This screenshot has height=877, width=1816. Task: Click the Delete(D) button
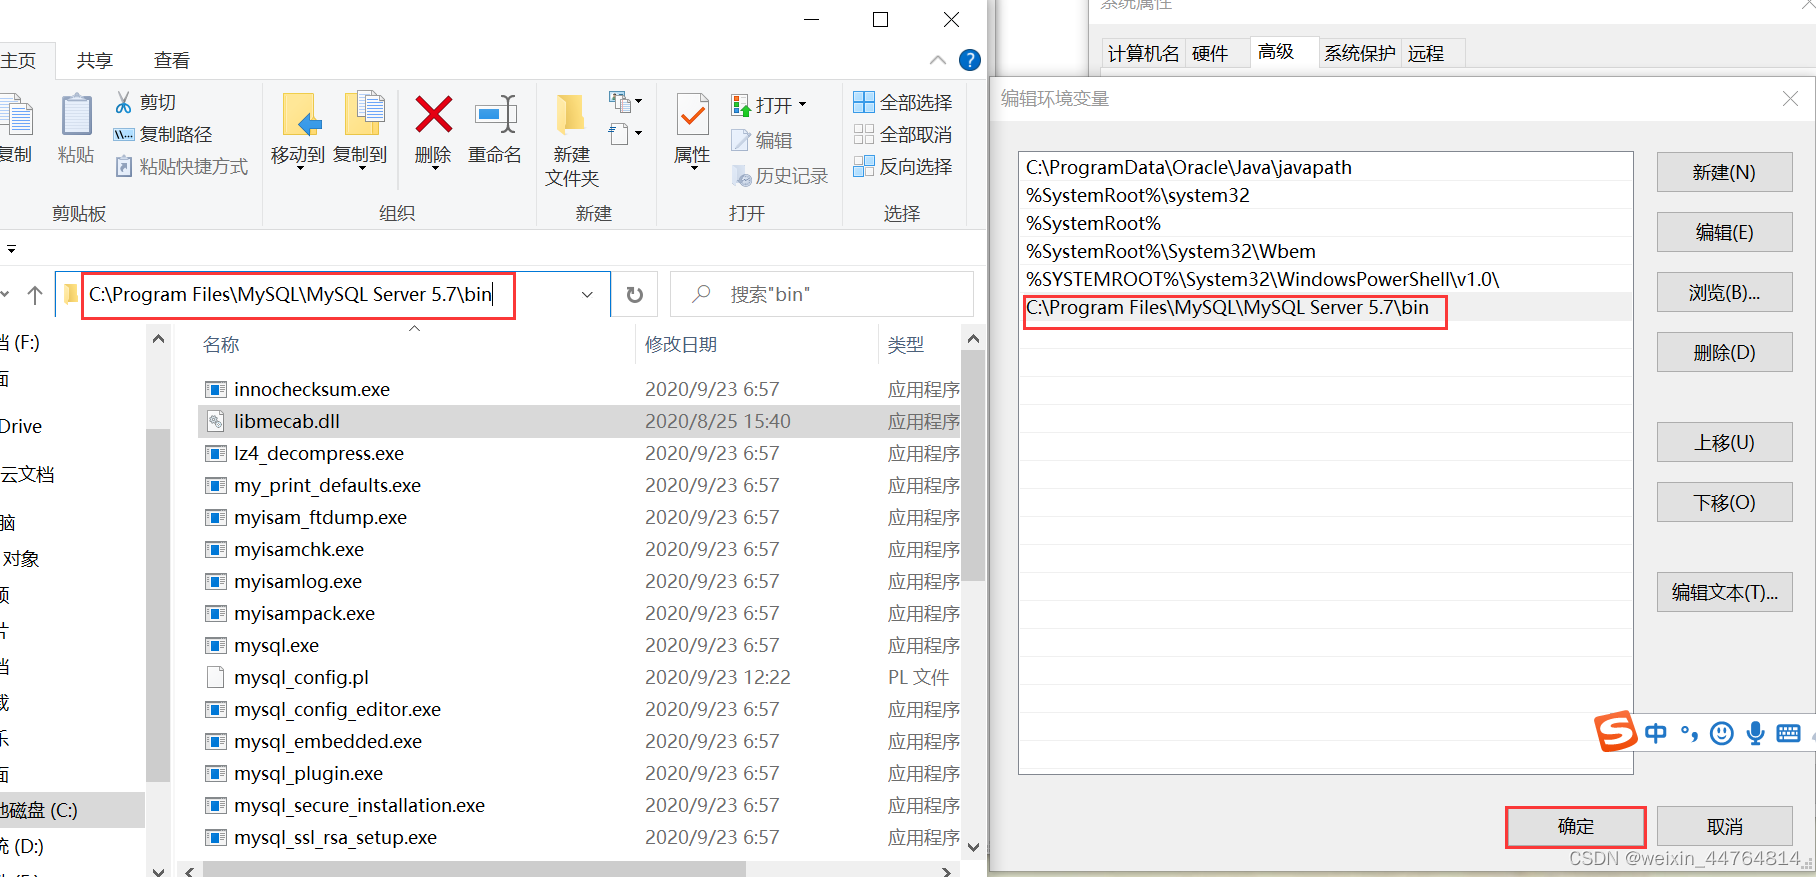(x=1724, y=352)
